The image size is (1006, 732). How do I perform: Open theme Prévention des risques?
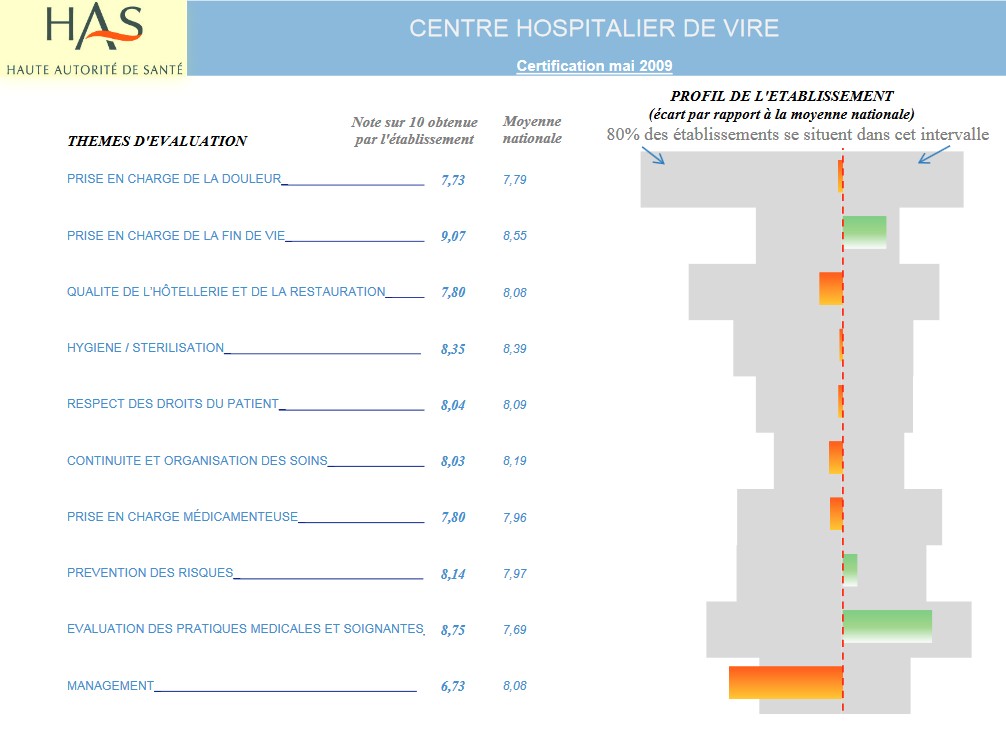150,573
